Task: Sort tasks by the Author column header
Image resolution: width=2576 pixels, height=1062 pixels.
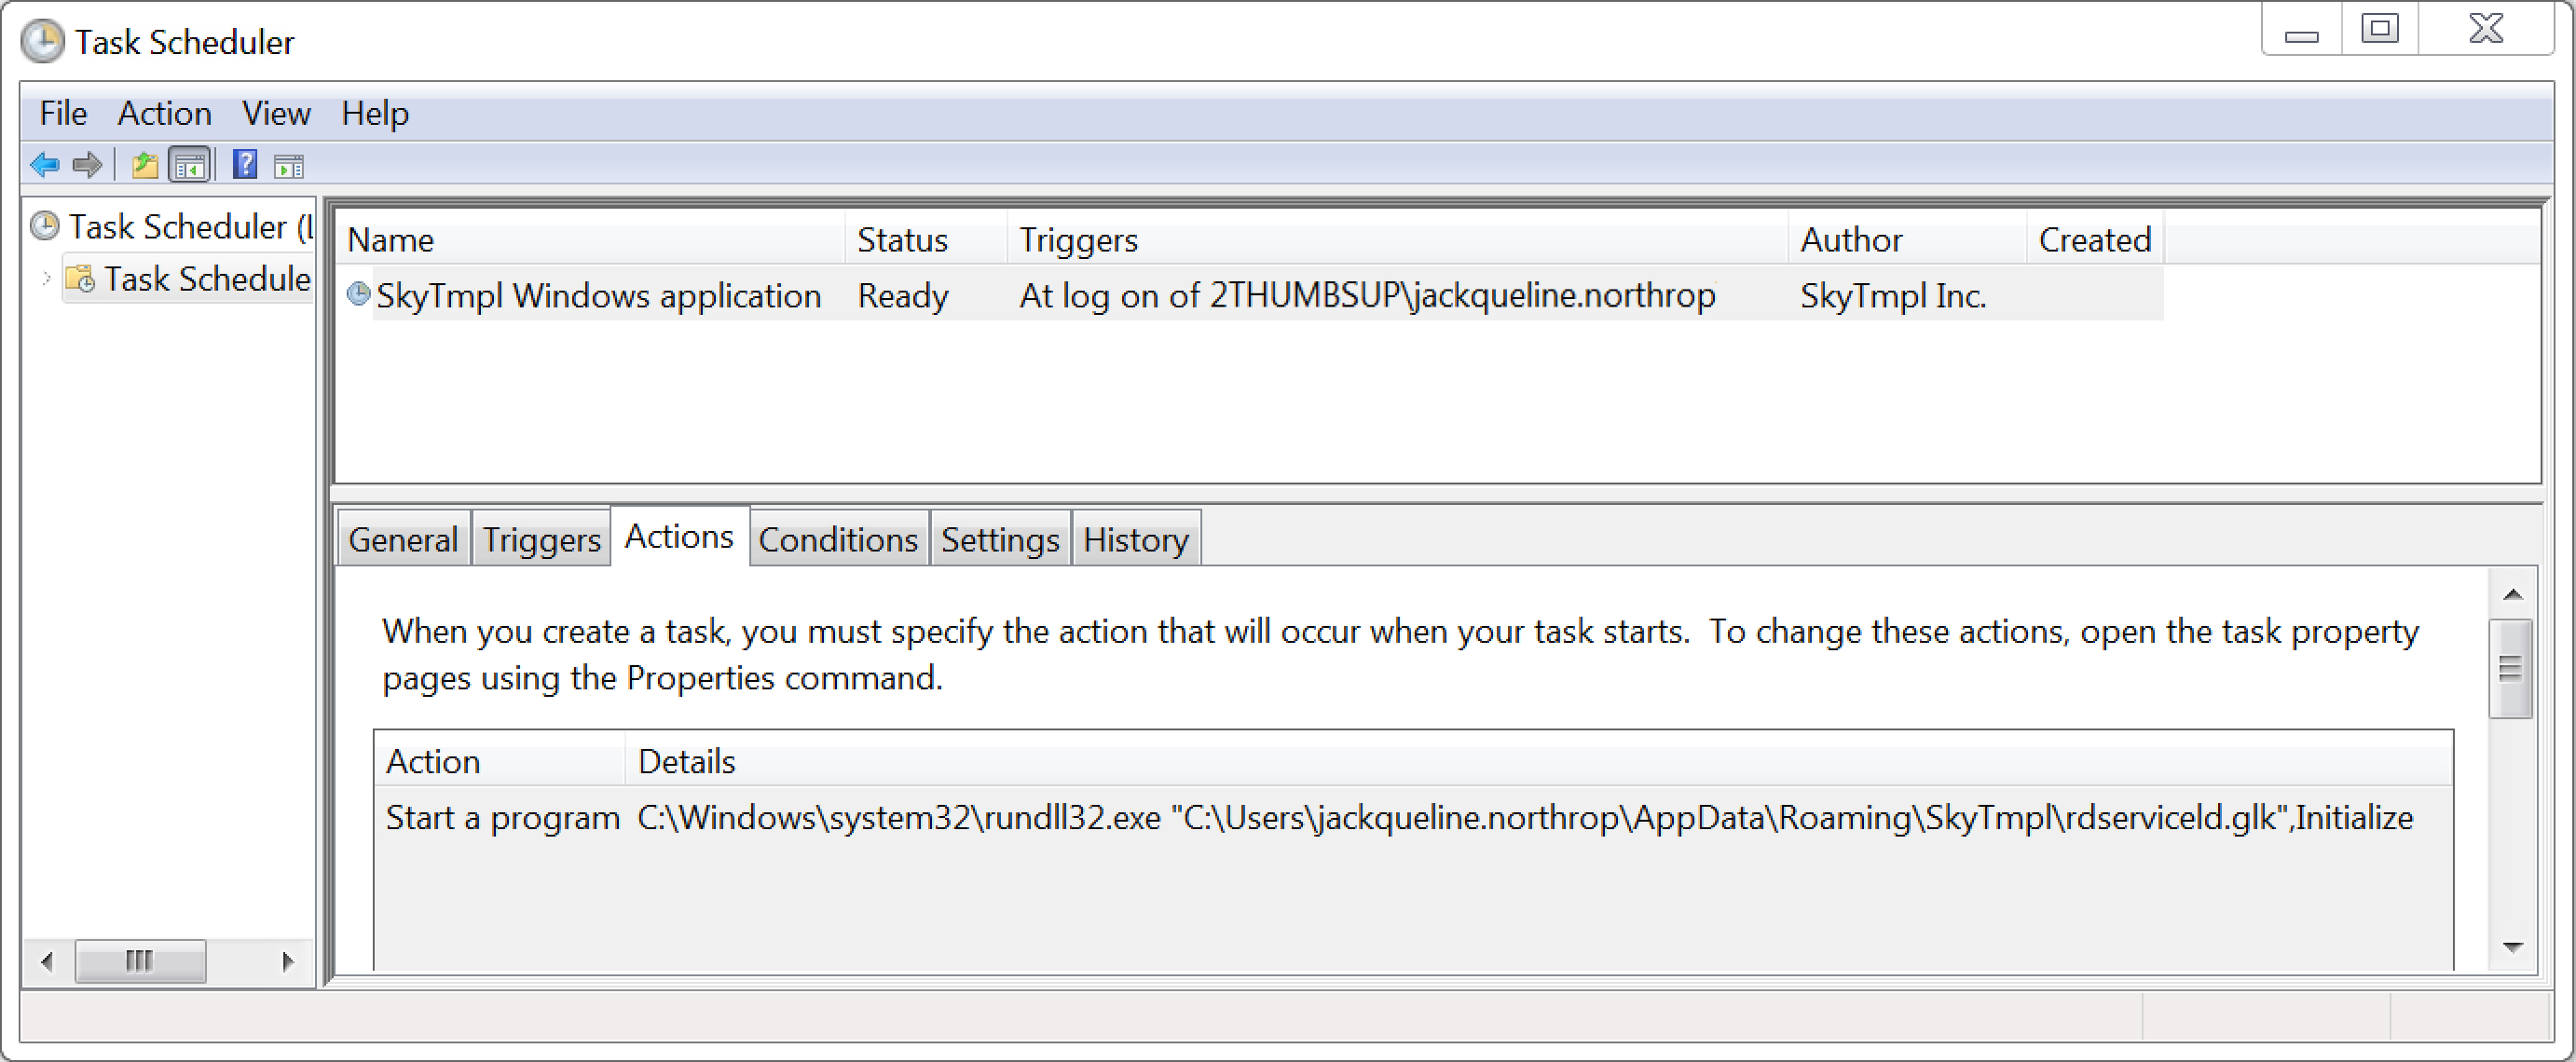Action: click(x=1907, y=240)
